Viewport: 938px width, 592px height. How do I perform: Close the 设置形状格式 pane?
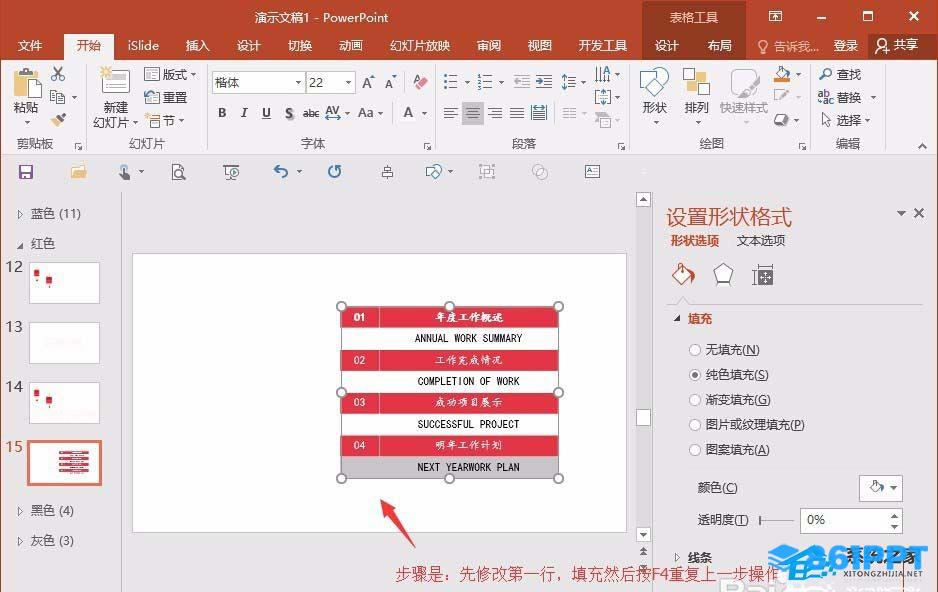[x=919, y=213]
